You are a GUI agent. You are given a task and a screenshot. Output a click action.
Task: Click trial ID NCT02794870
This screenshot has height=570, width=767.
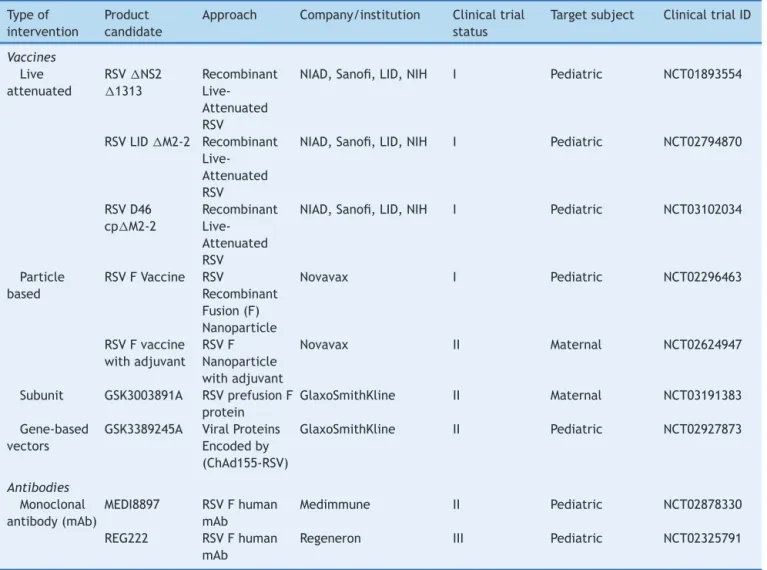[702, 141]
